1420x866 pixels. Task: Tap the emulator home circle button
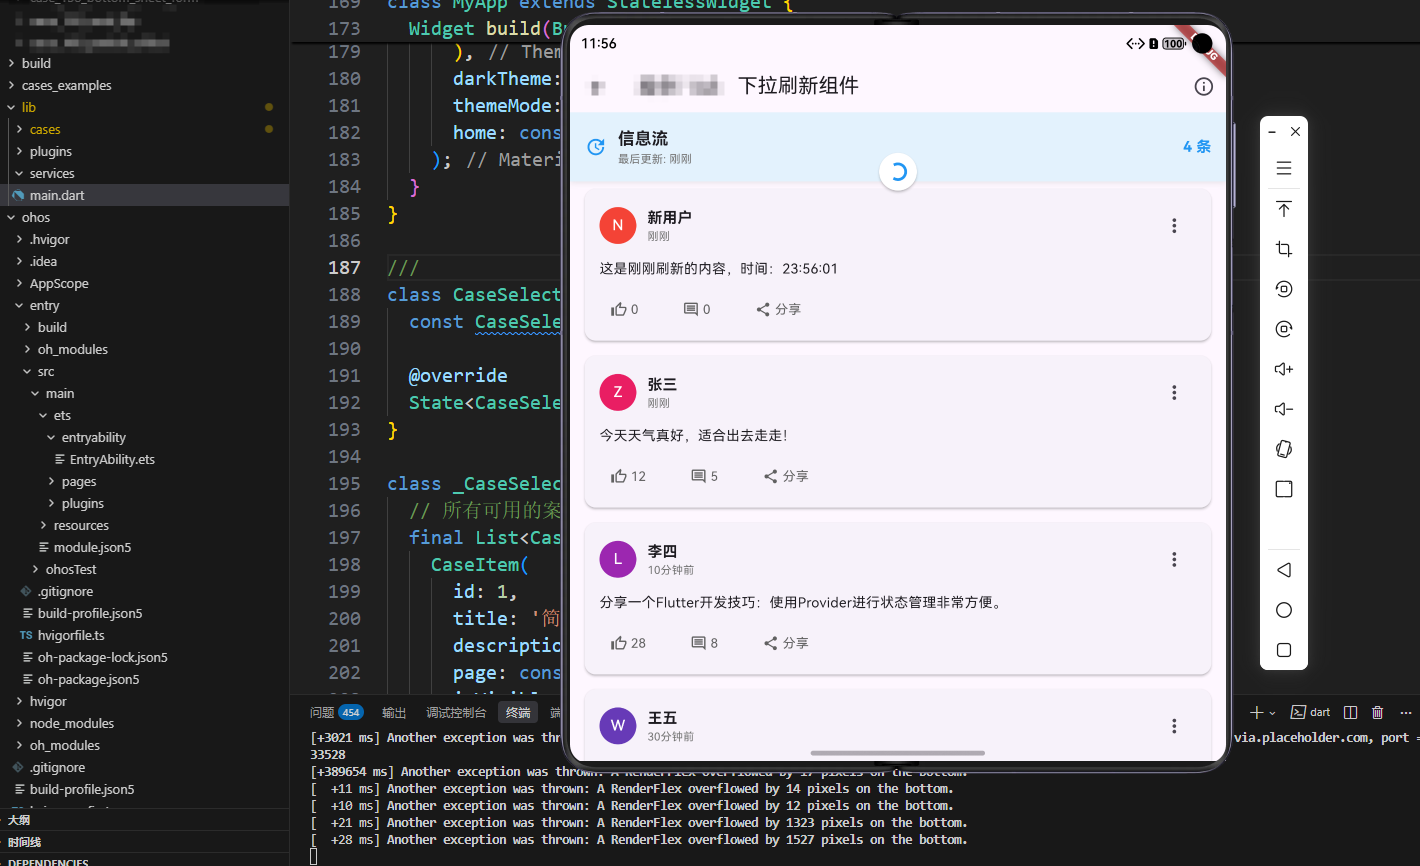(1284, 610)
